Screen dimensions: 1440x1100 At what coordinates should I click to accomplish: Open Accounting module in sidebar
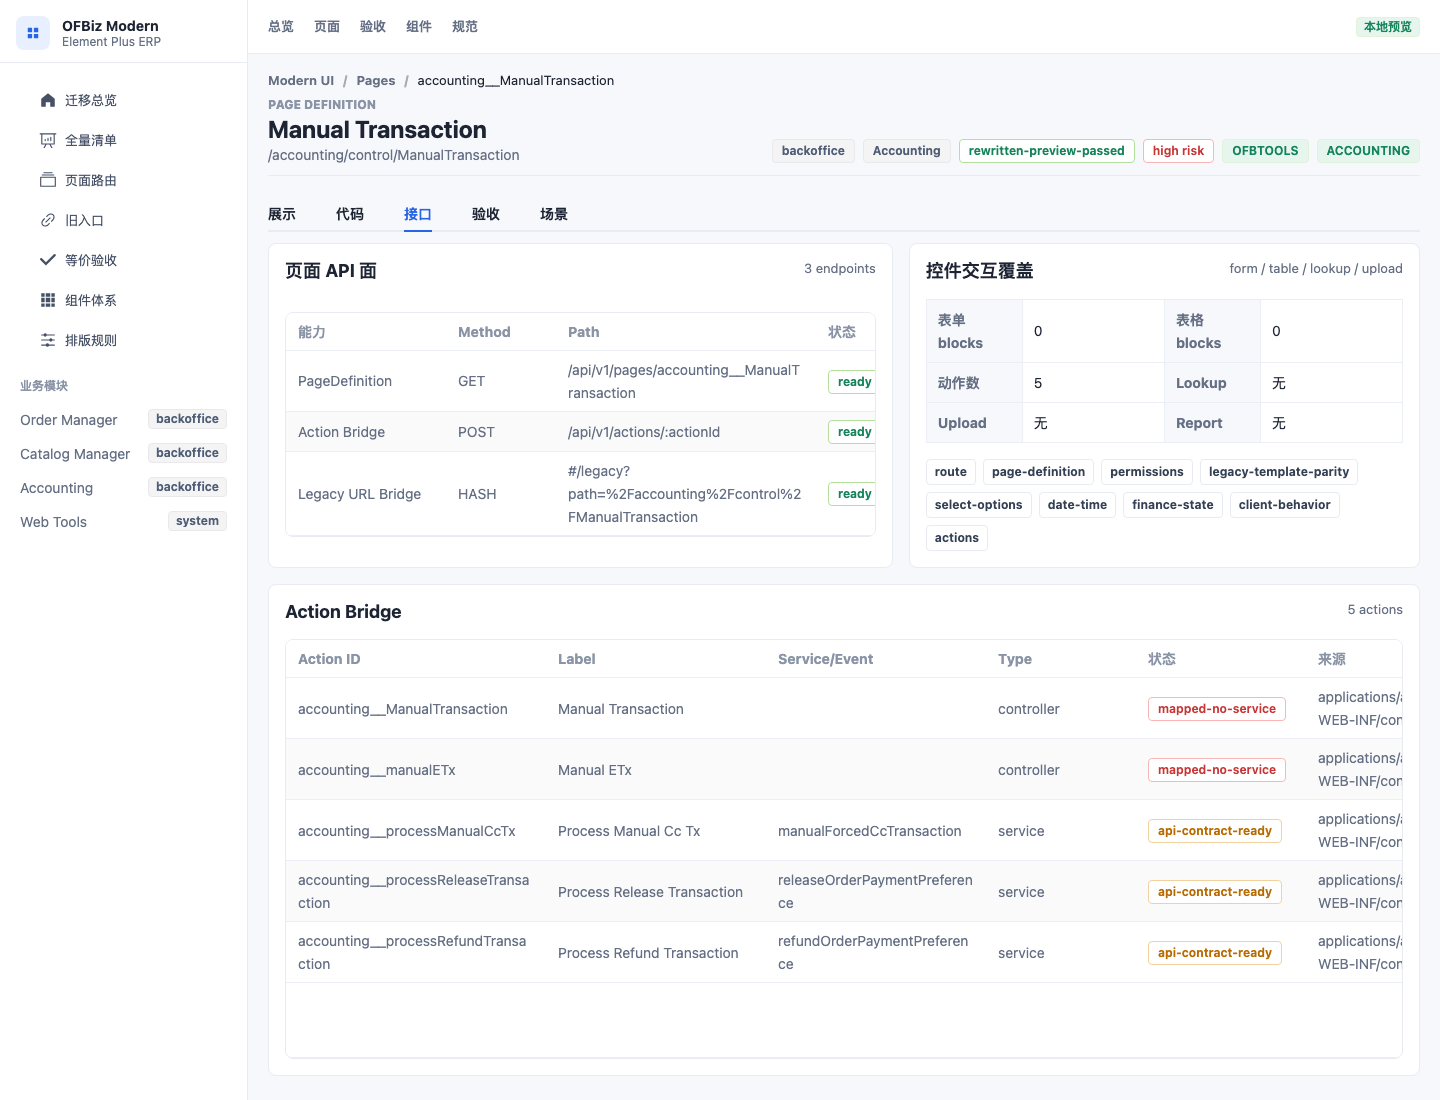124,488
